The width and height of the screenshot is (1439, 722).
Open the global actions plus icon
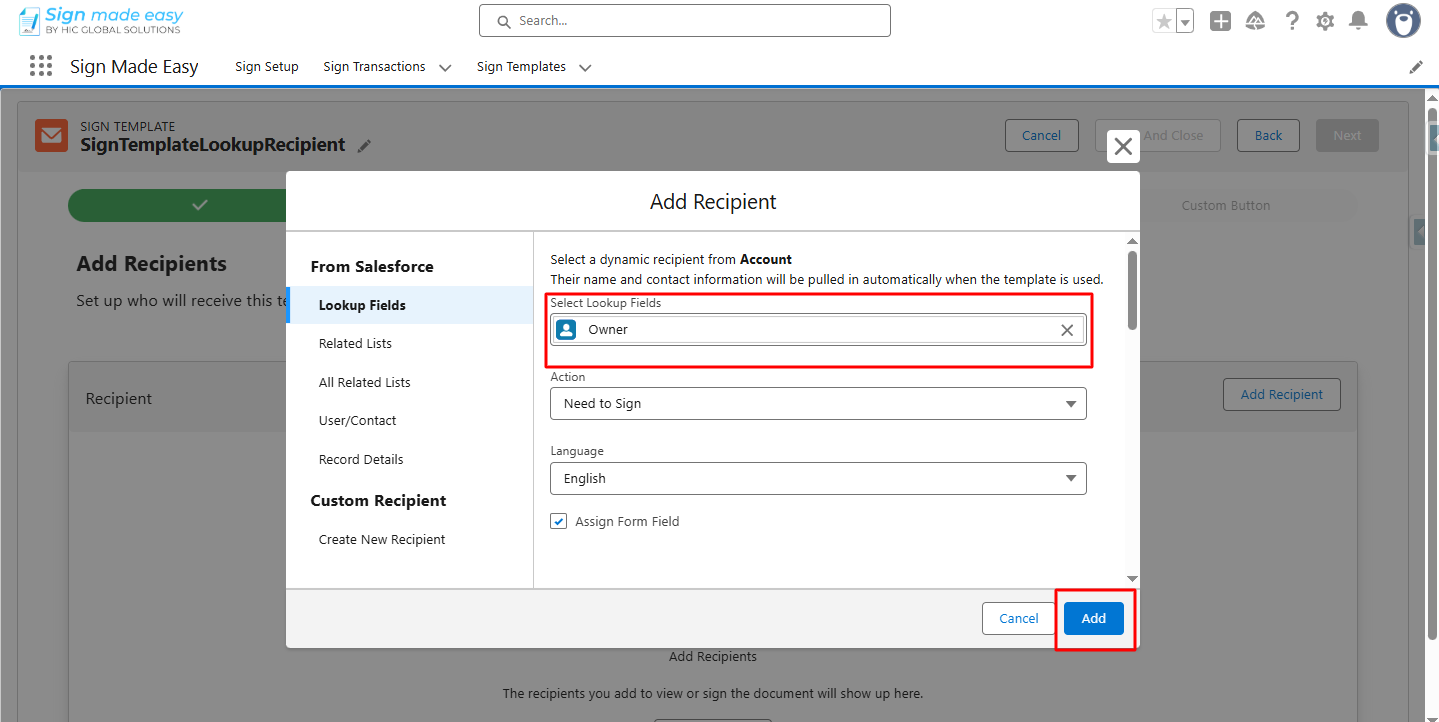[x=1220, y=21]
